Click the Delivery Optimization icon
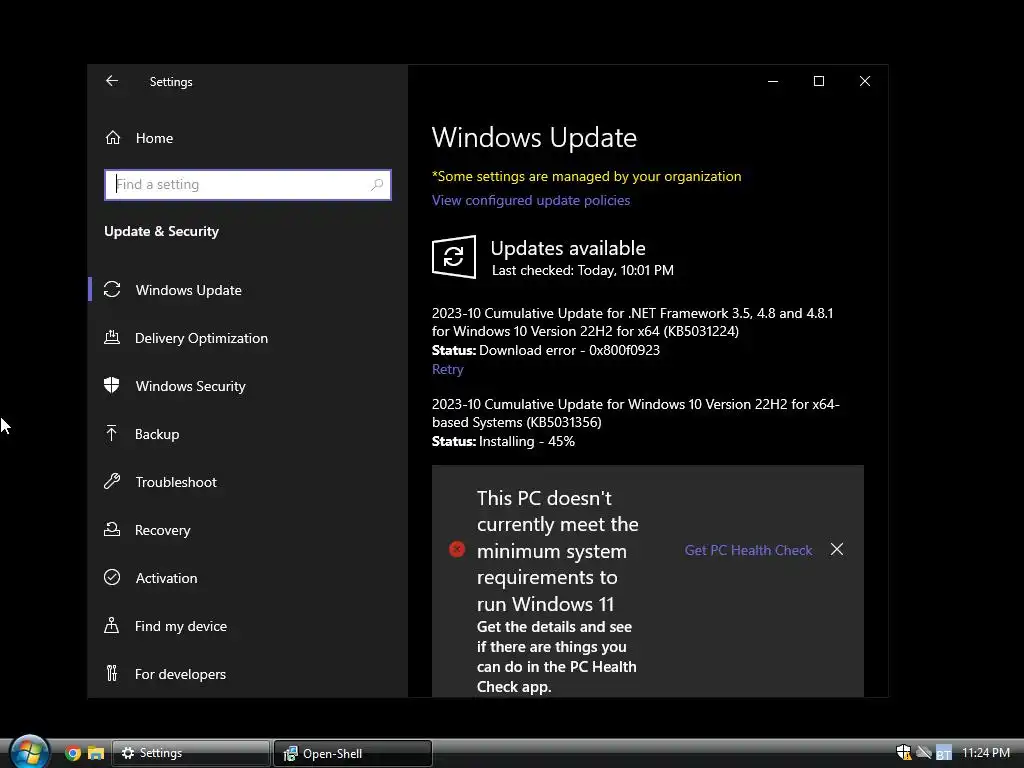 (x=112, y=338)
